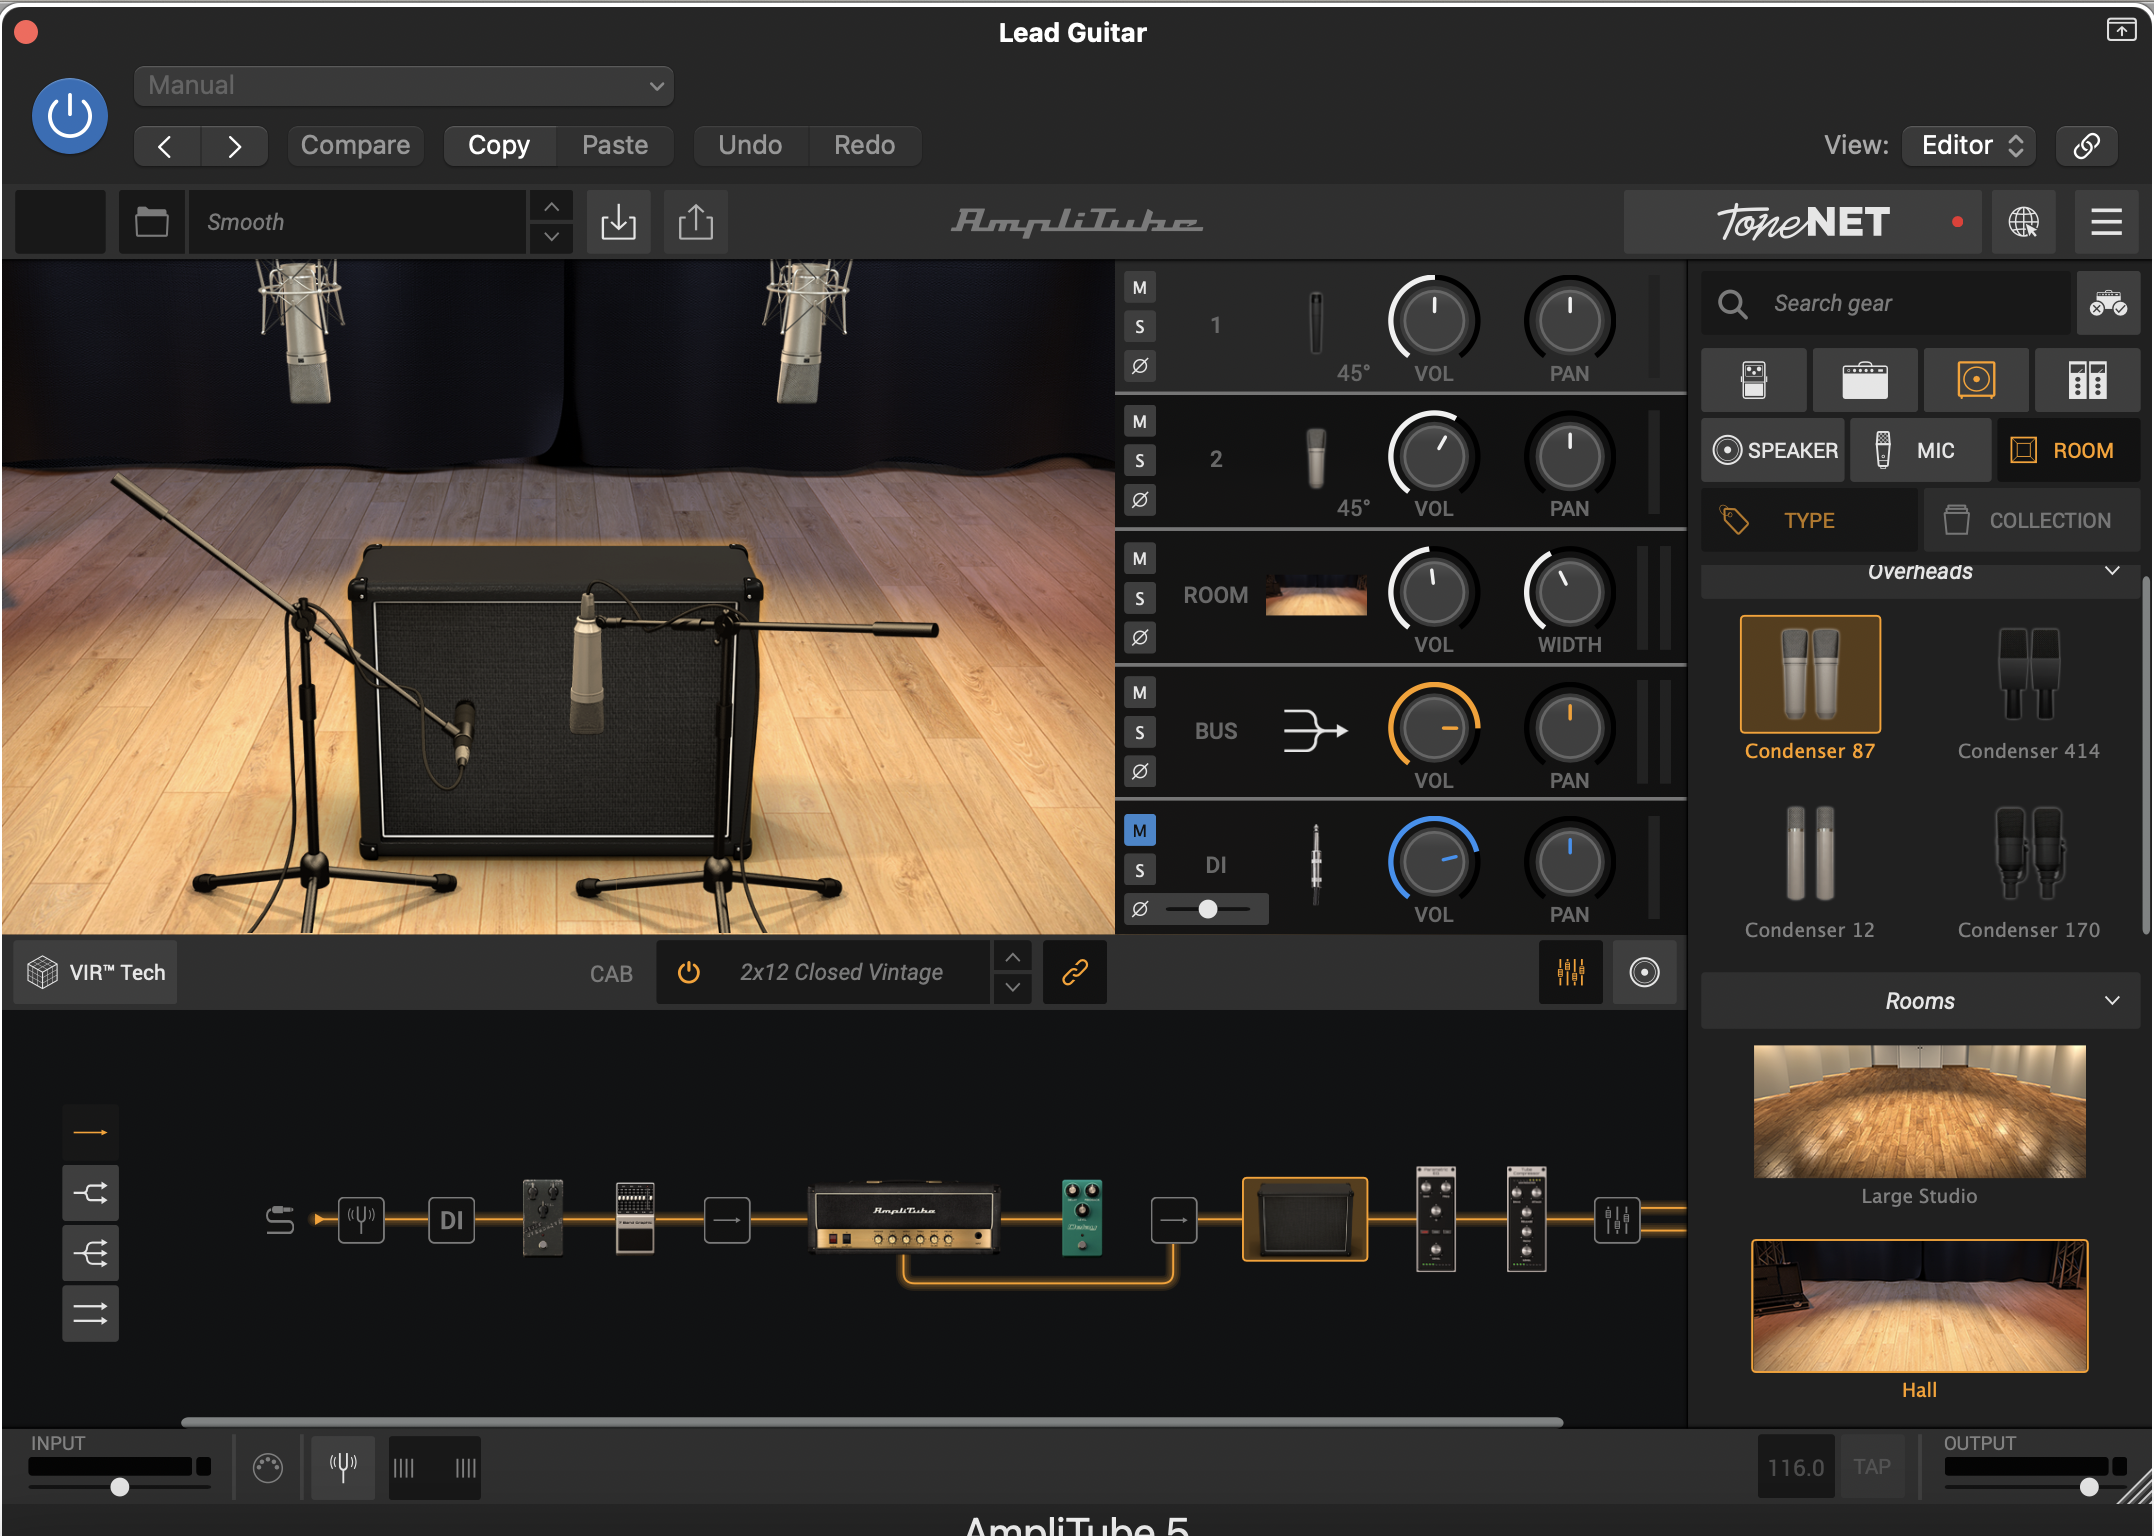
Task: Select the cabinet gear category icon
Action: pos(1976,380)
